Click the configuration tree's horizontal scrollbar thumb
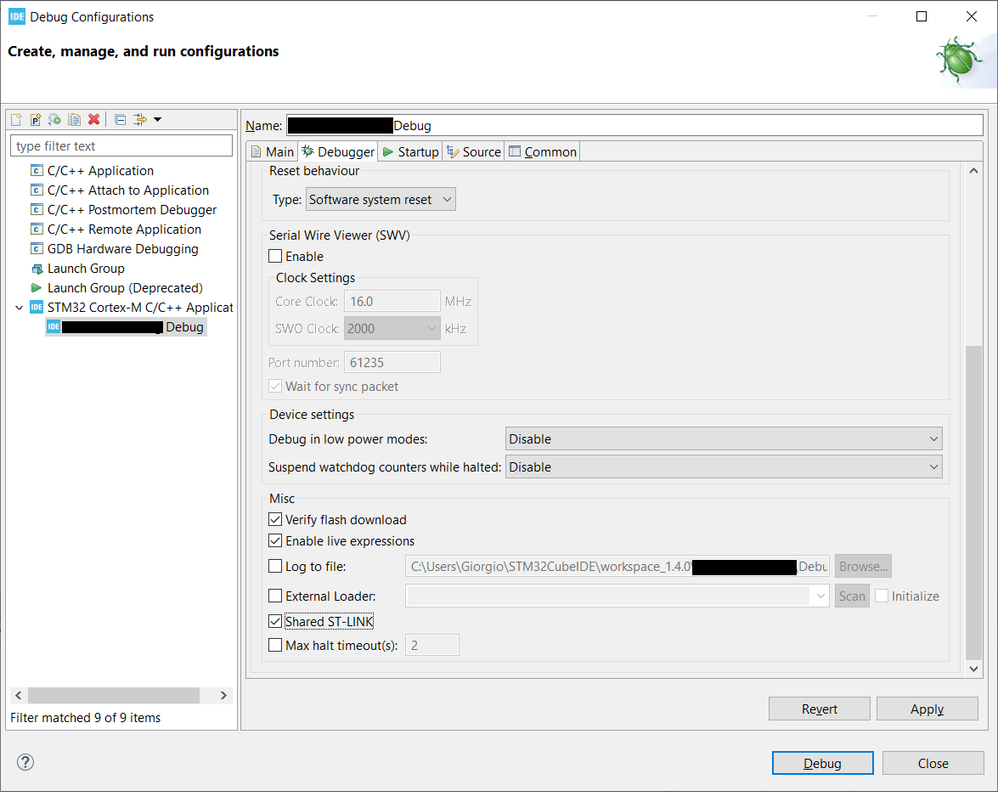998x792 pixels. point(113,695)
